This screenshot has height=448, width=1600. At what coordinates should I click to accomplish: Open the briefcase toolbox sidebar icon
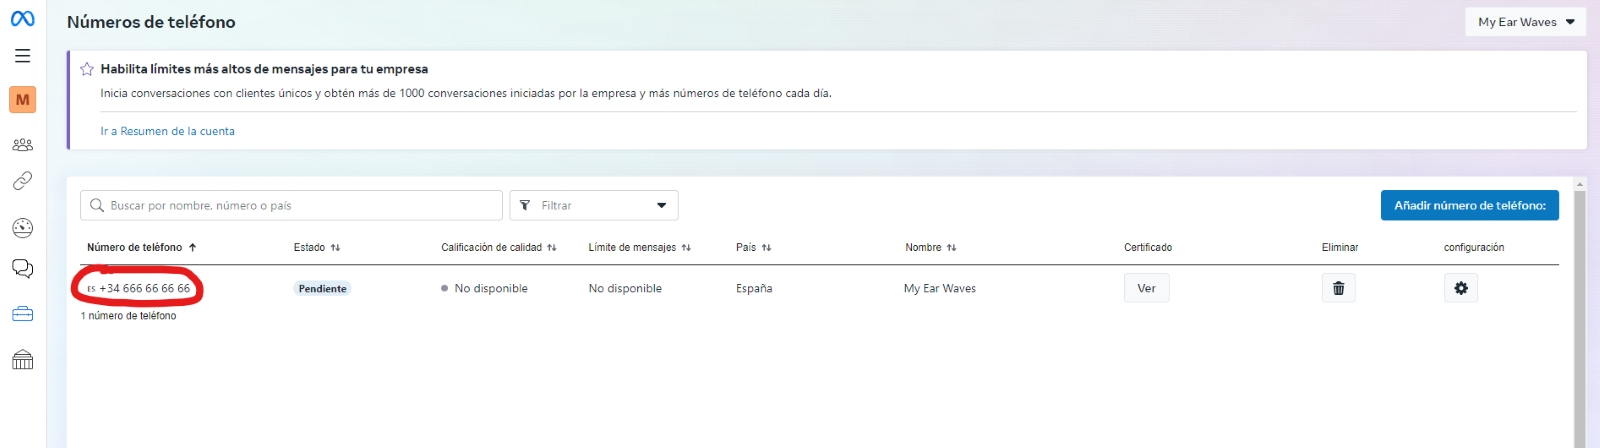pyautogui.click(x=22, y=314)
